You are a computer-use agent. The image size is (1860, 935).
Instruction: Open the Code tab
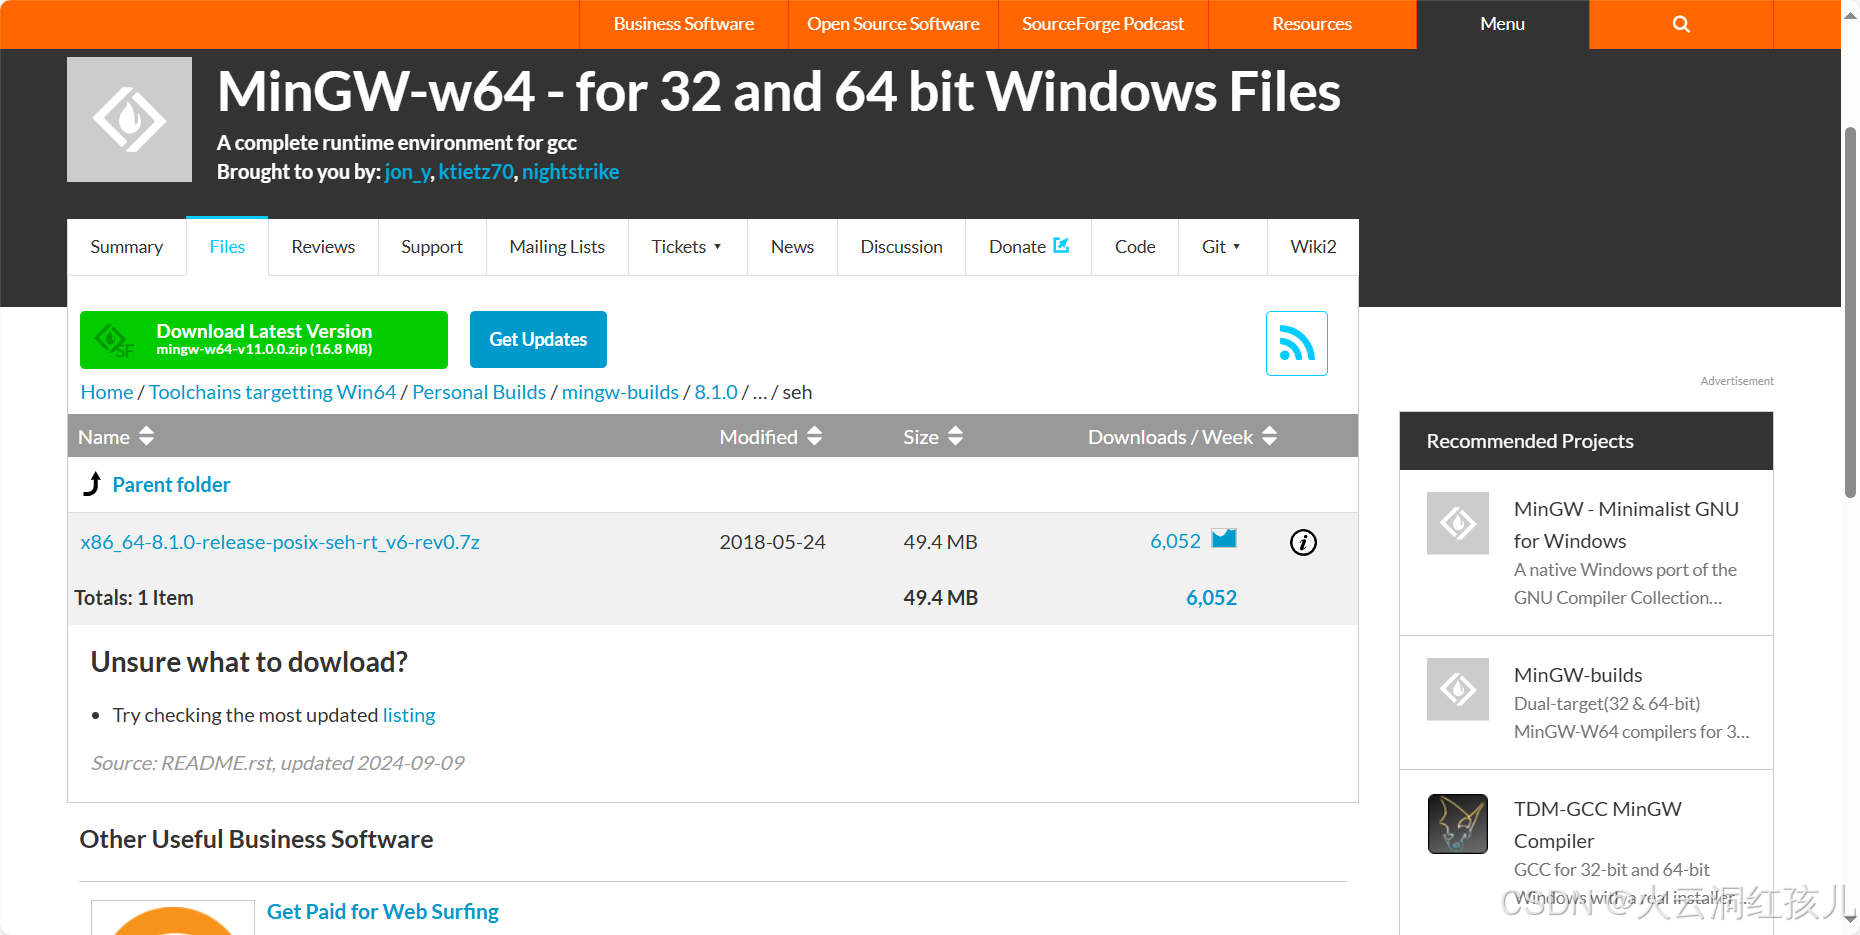click(1135, 247)
